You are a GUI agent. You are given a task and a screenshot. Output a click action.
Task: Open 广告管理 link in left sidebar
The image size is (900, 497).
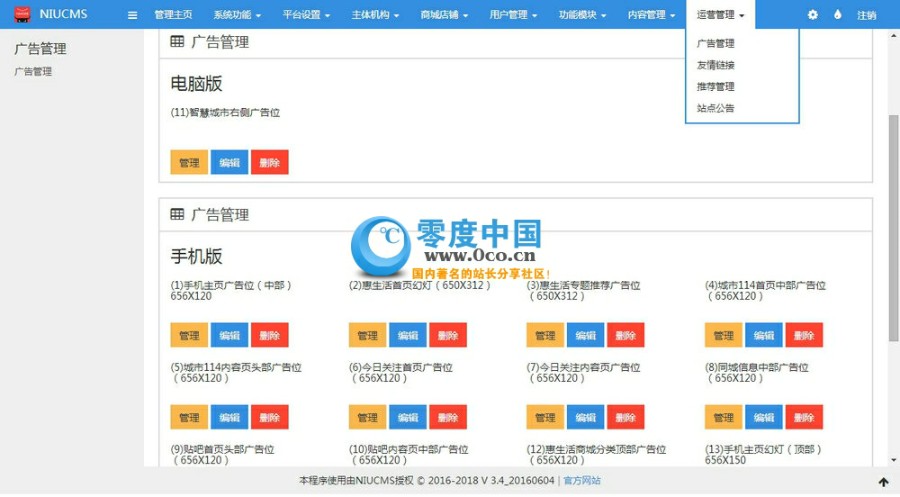tap(33, 72)
